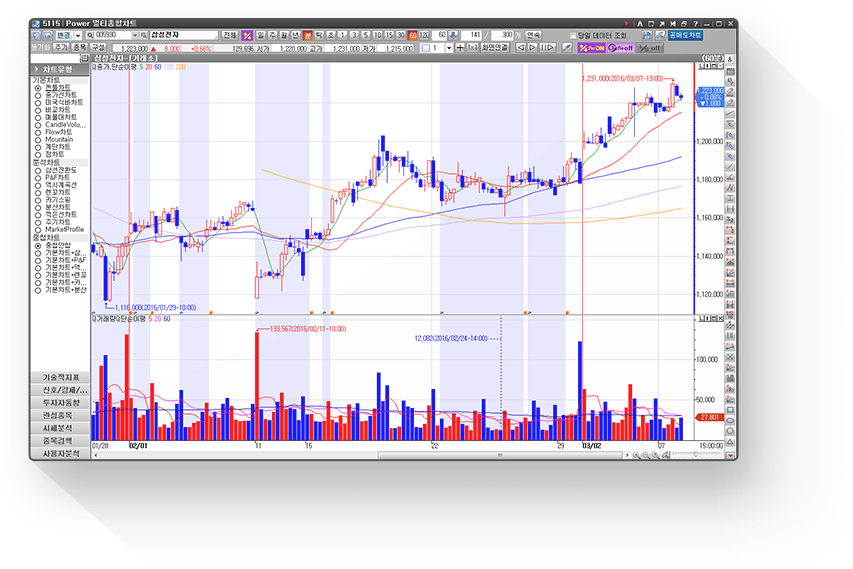
Task: Click the pencil drawing tool icon in second row
Action: [567, 48]
